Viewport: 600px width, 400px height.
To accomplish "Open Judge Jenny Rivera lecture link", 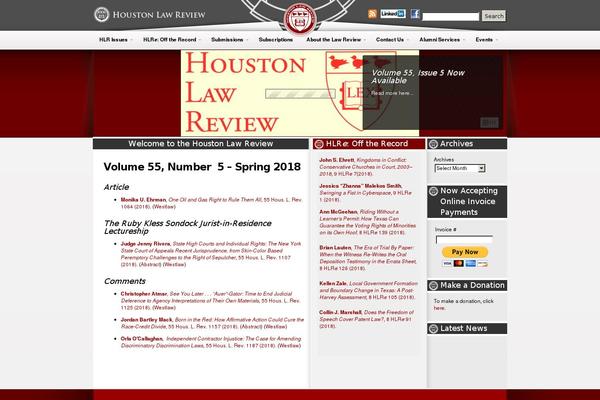I will pos(211,254).
